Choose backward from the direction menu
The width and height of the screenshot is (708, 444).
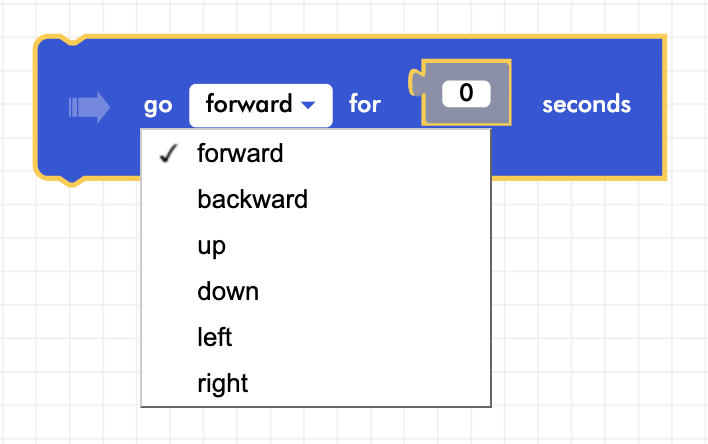tap(252, 199)
